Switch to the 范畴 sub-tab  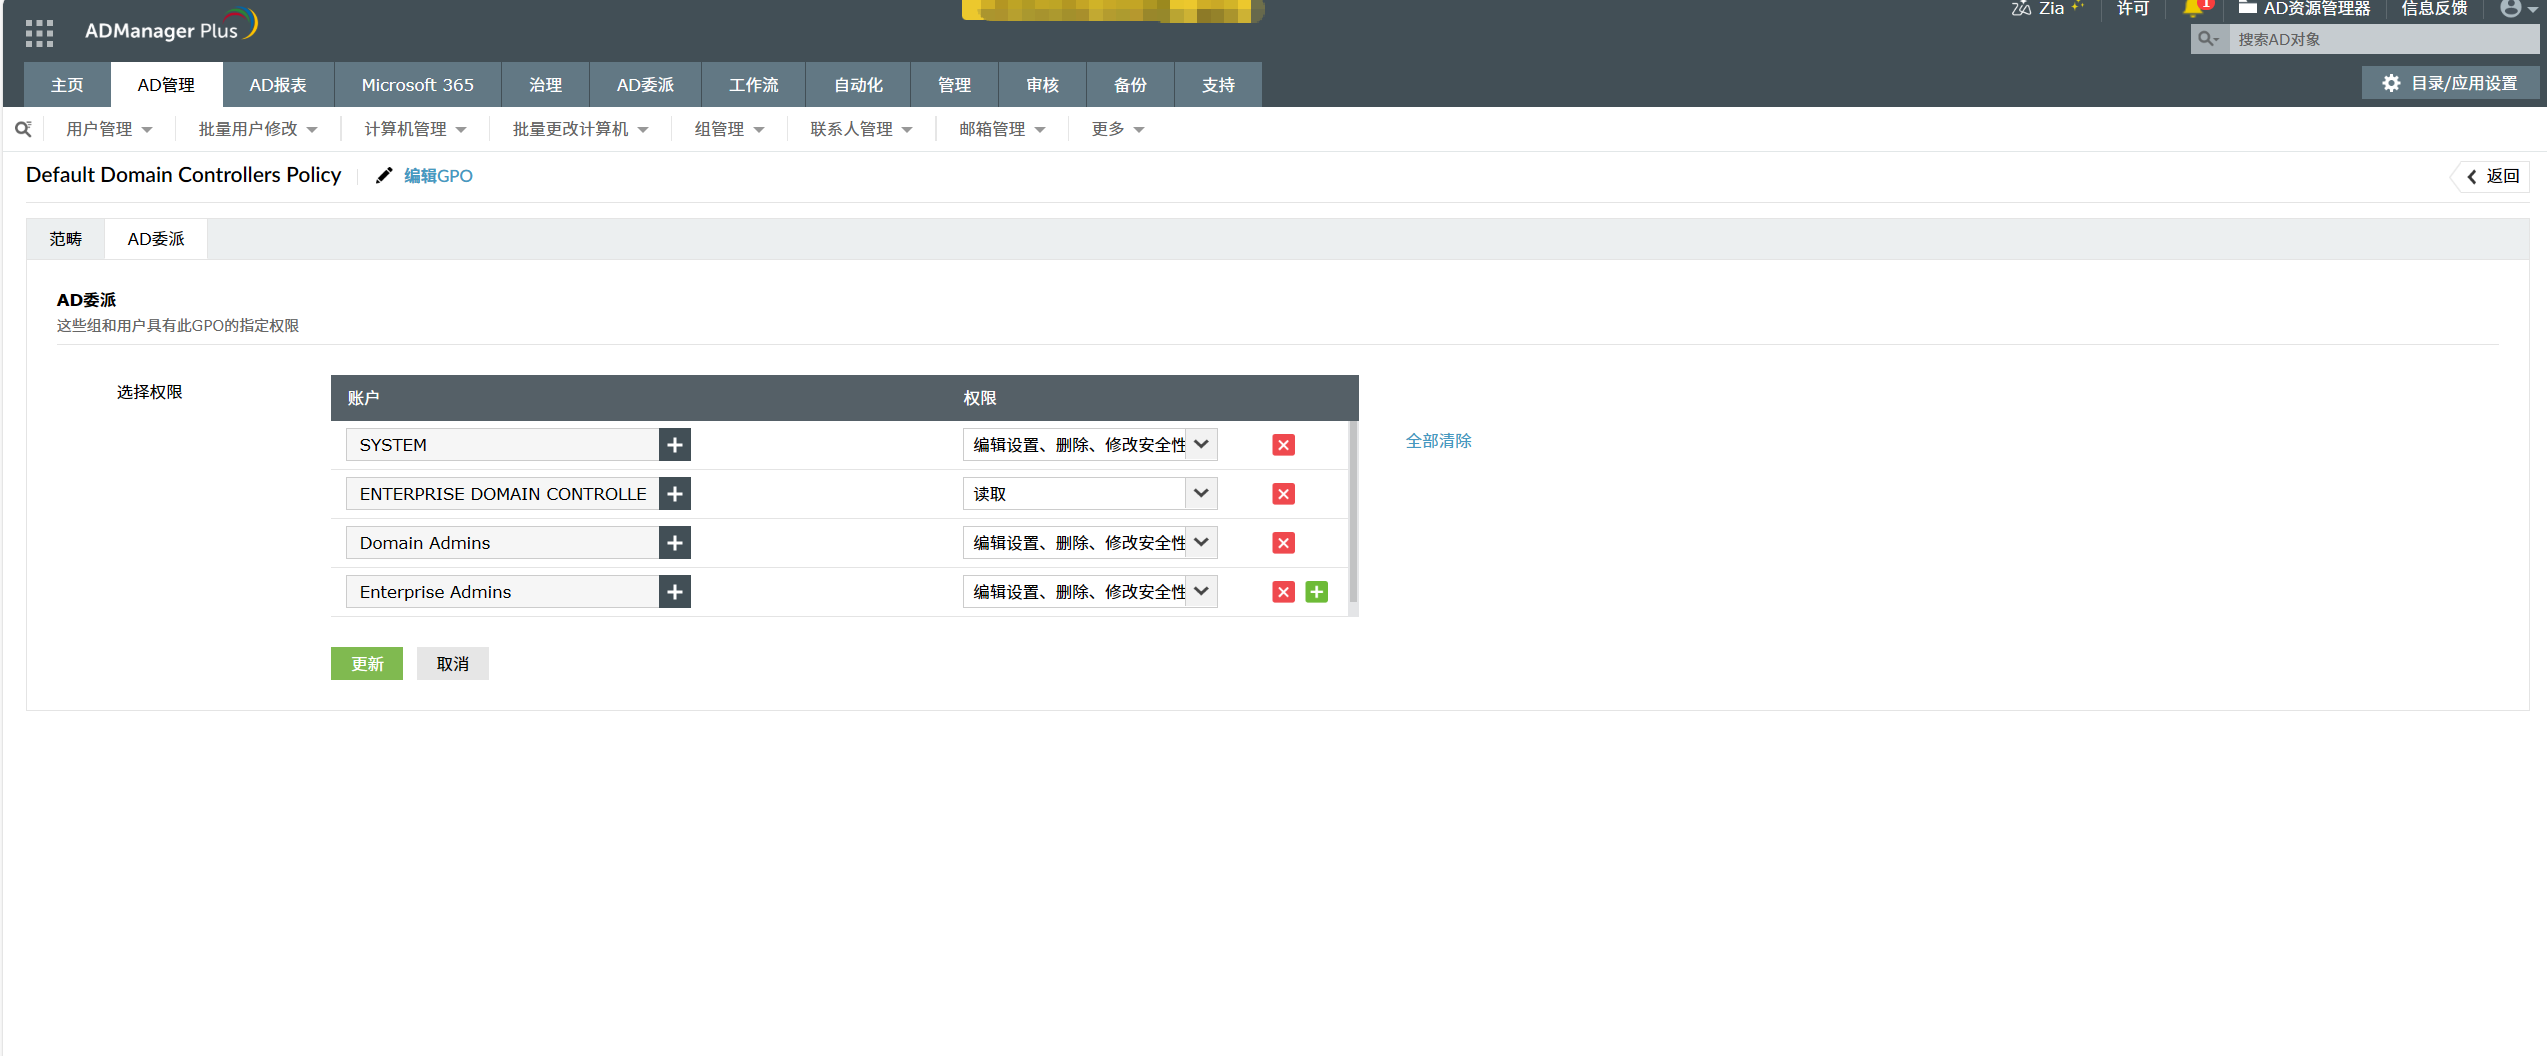pyautogui.click(x=66, y=239)
